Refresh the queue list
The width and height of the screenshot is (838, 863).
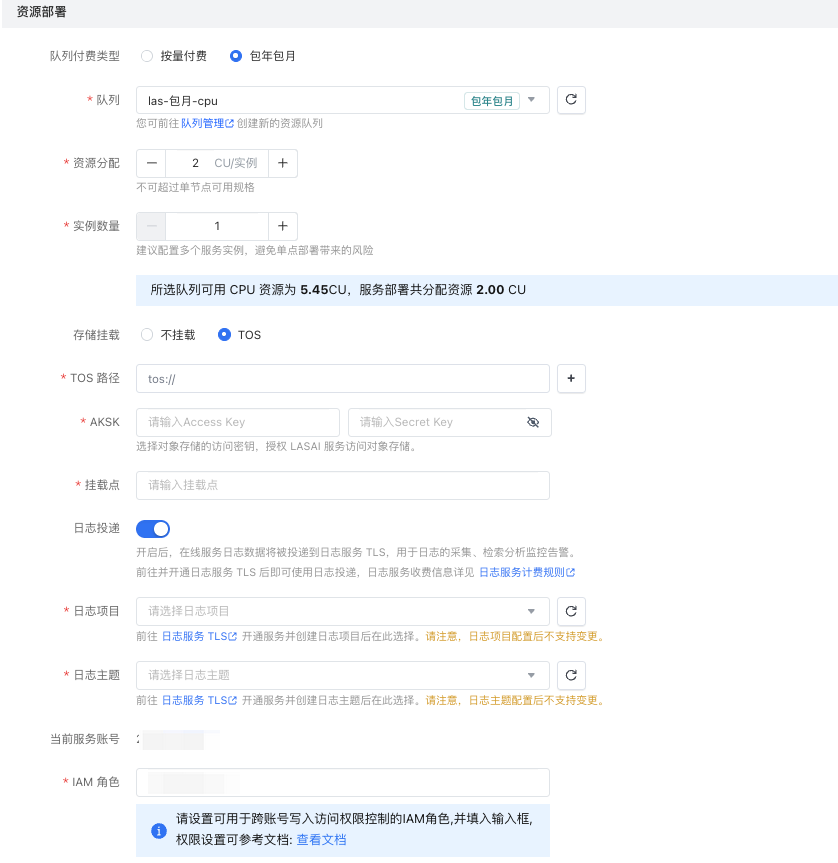[570, 99]
